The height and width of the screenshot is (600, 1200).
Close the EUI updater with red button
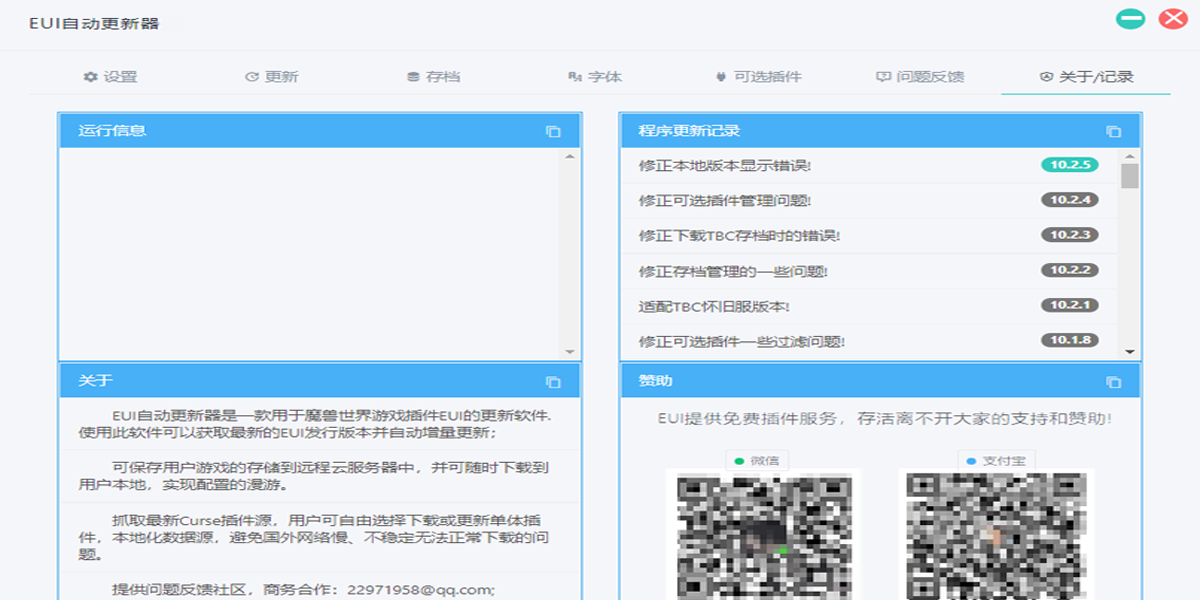[x=1172, y=19]
